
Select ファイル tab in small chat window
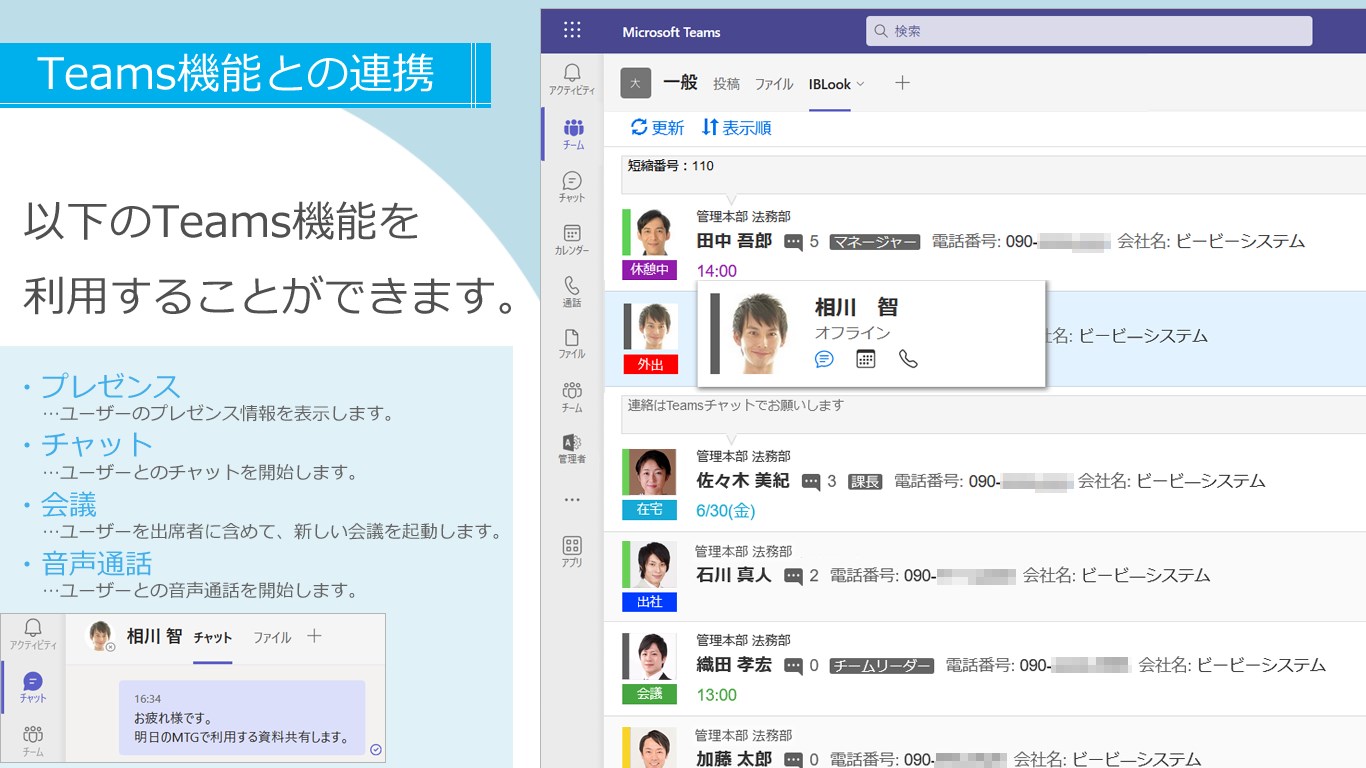pos(272,637)
